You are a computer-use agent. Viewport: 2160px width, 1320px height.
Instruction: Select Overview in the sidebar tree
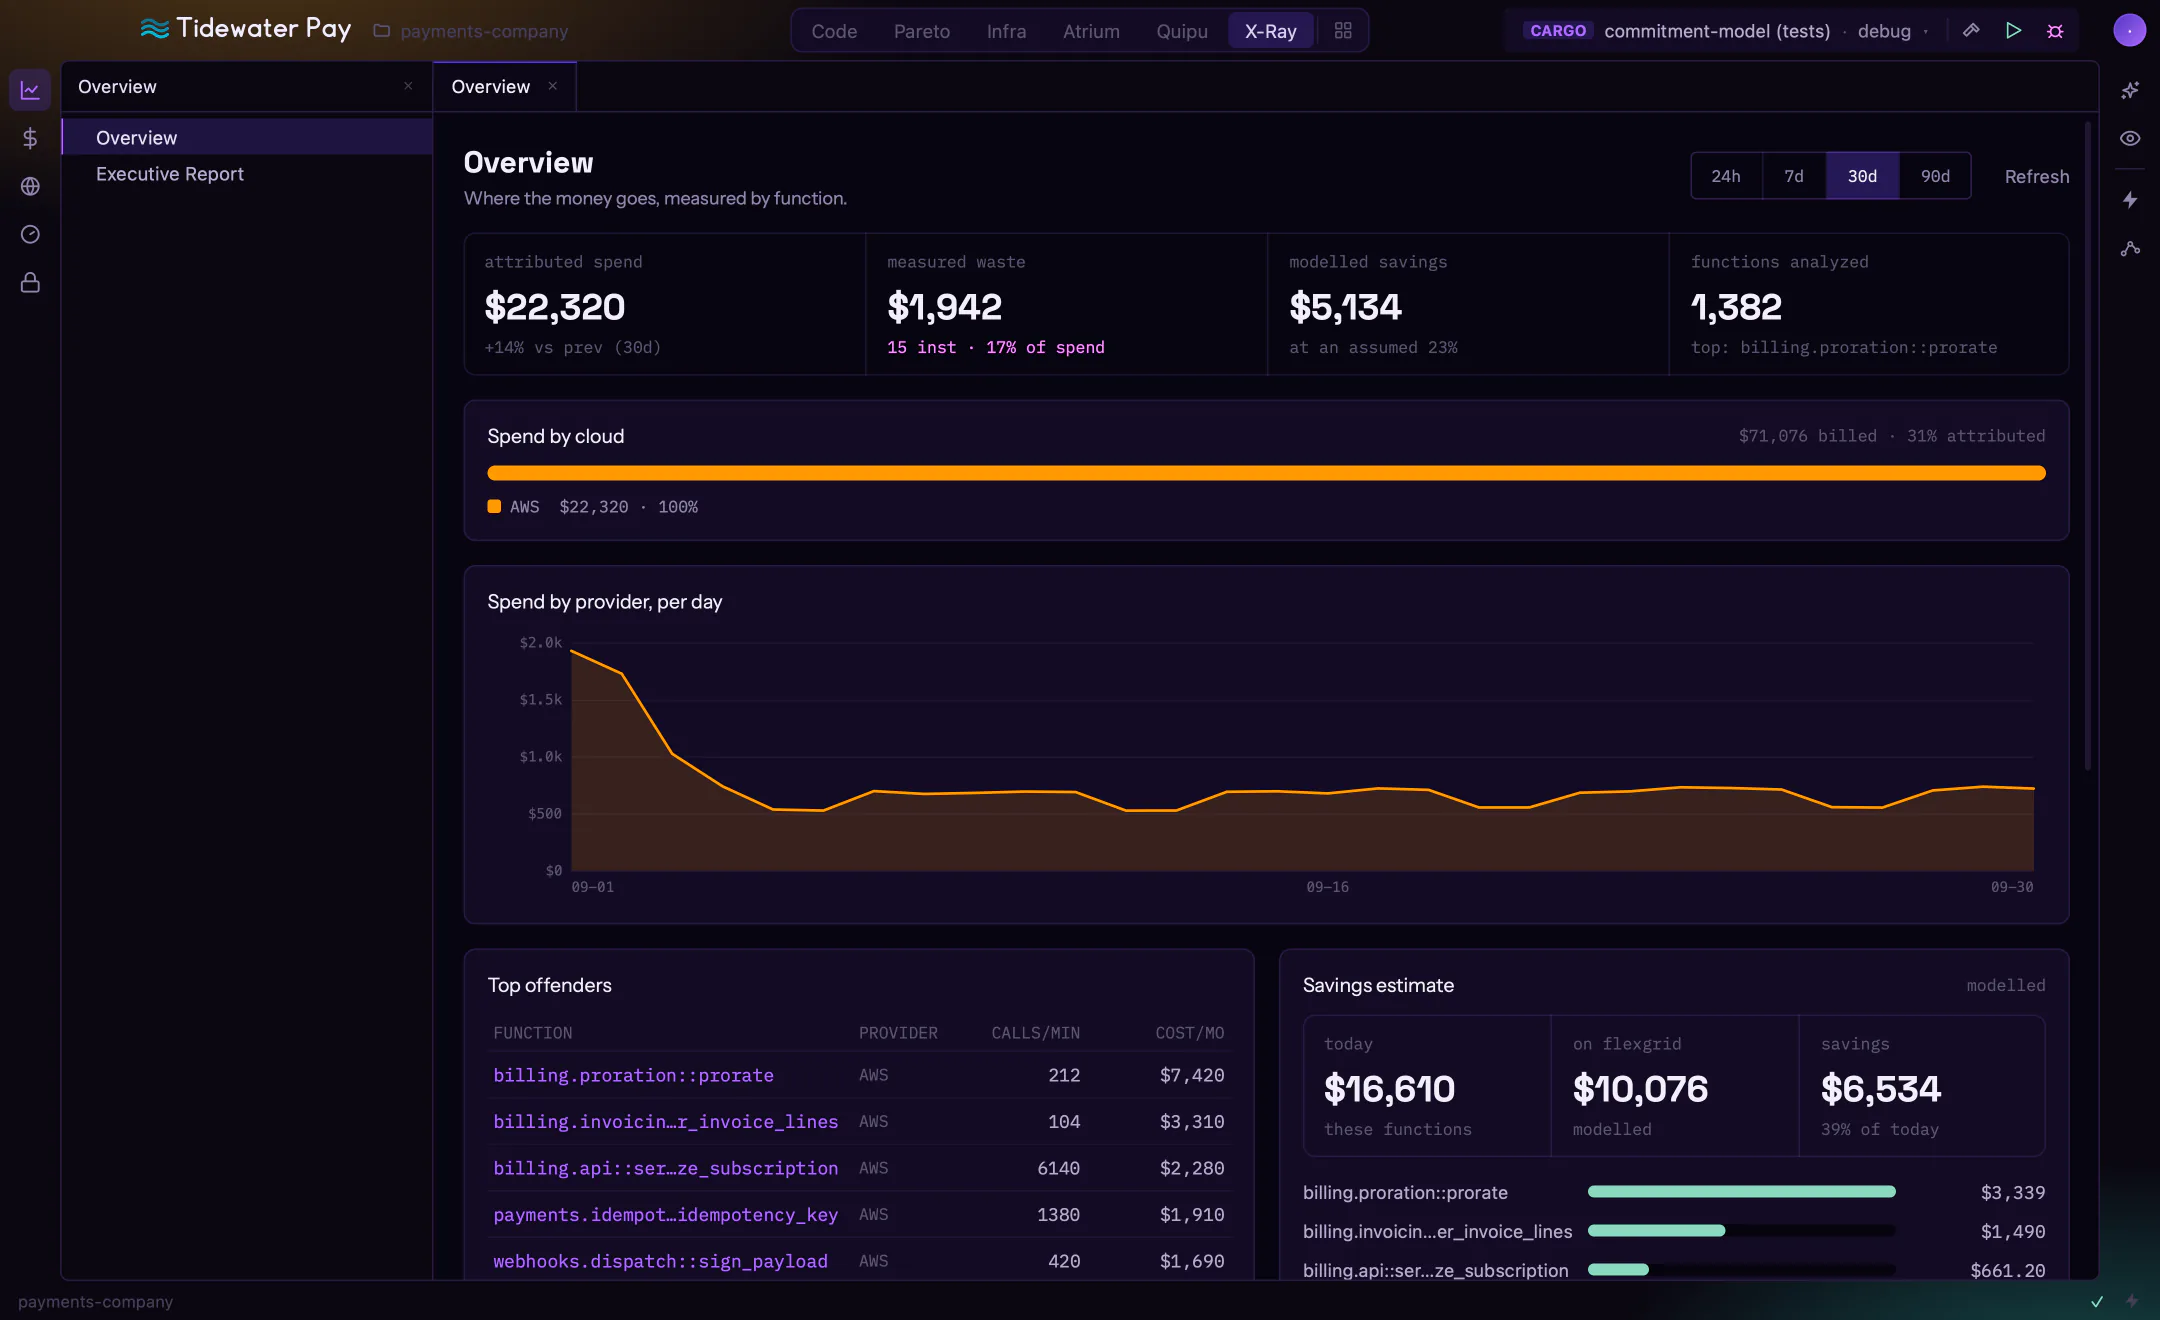[x=247, y=138]
